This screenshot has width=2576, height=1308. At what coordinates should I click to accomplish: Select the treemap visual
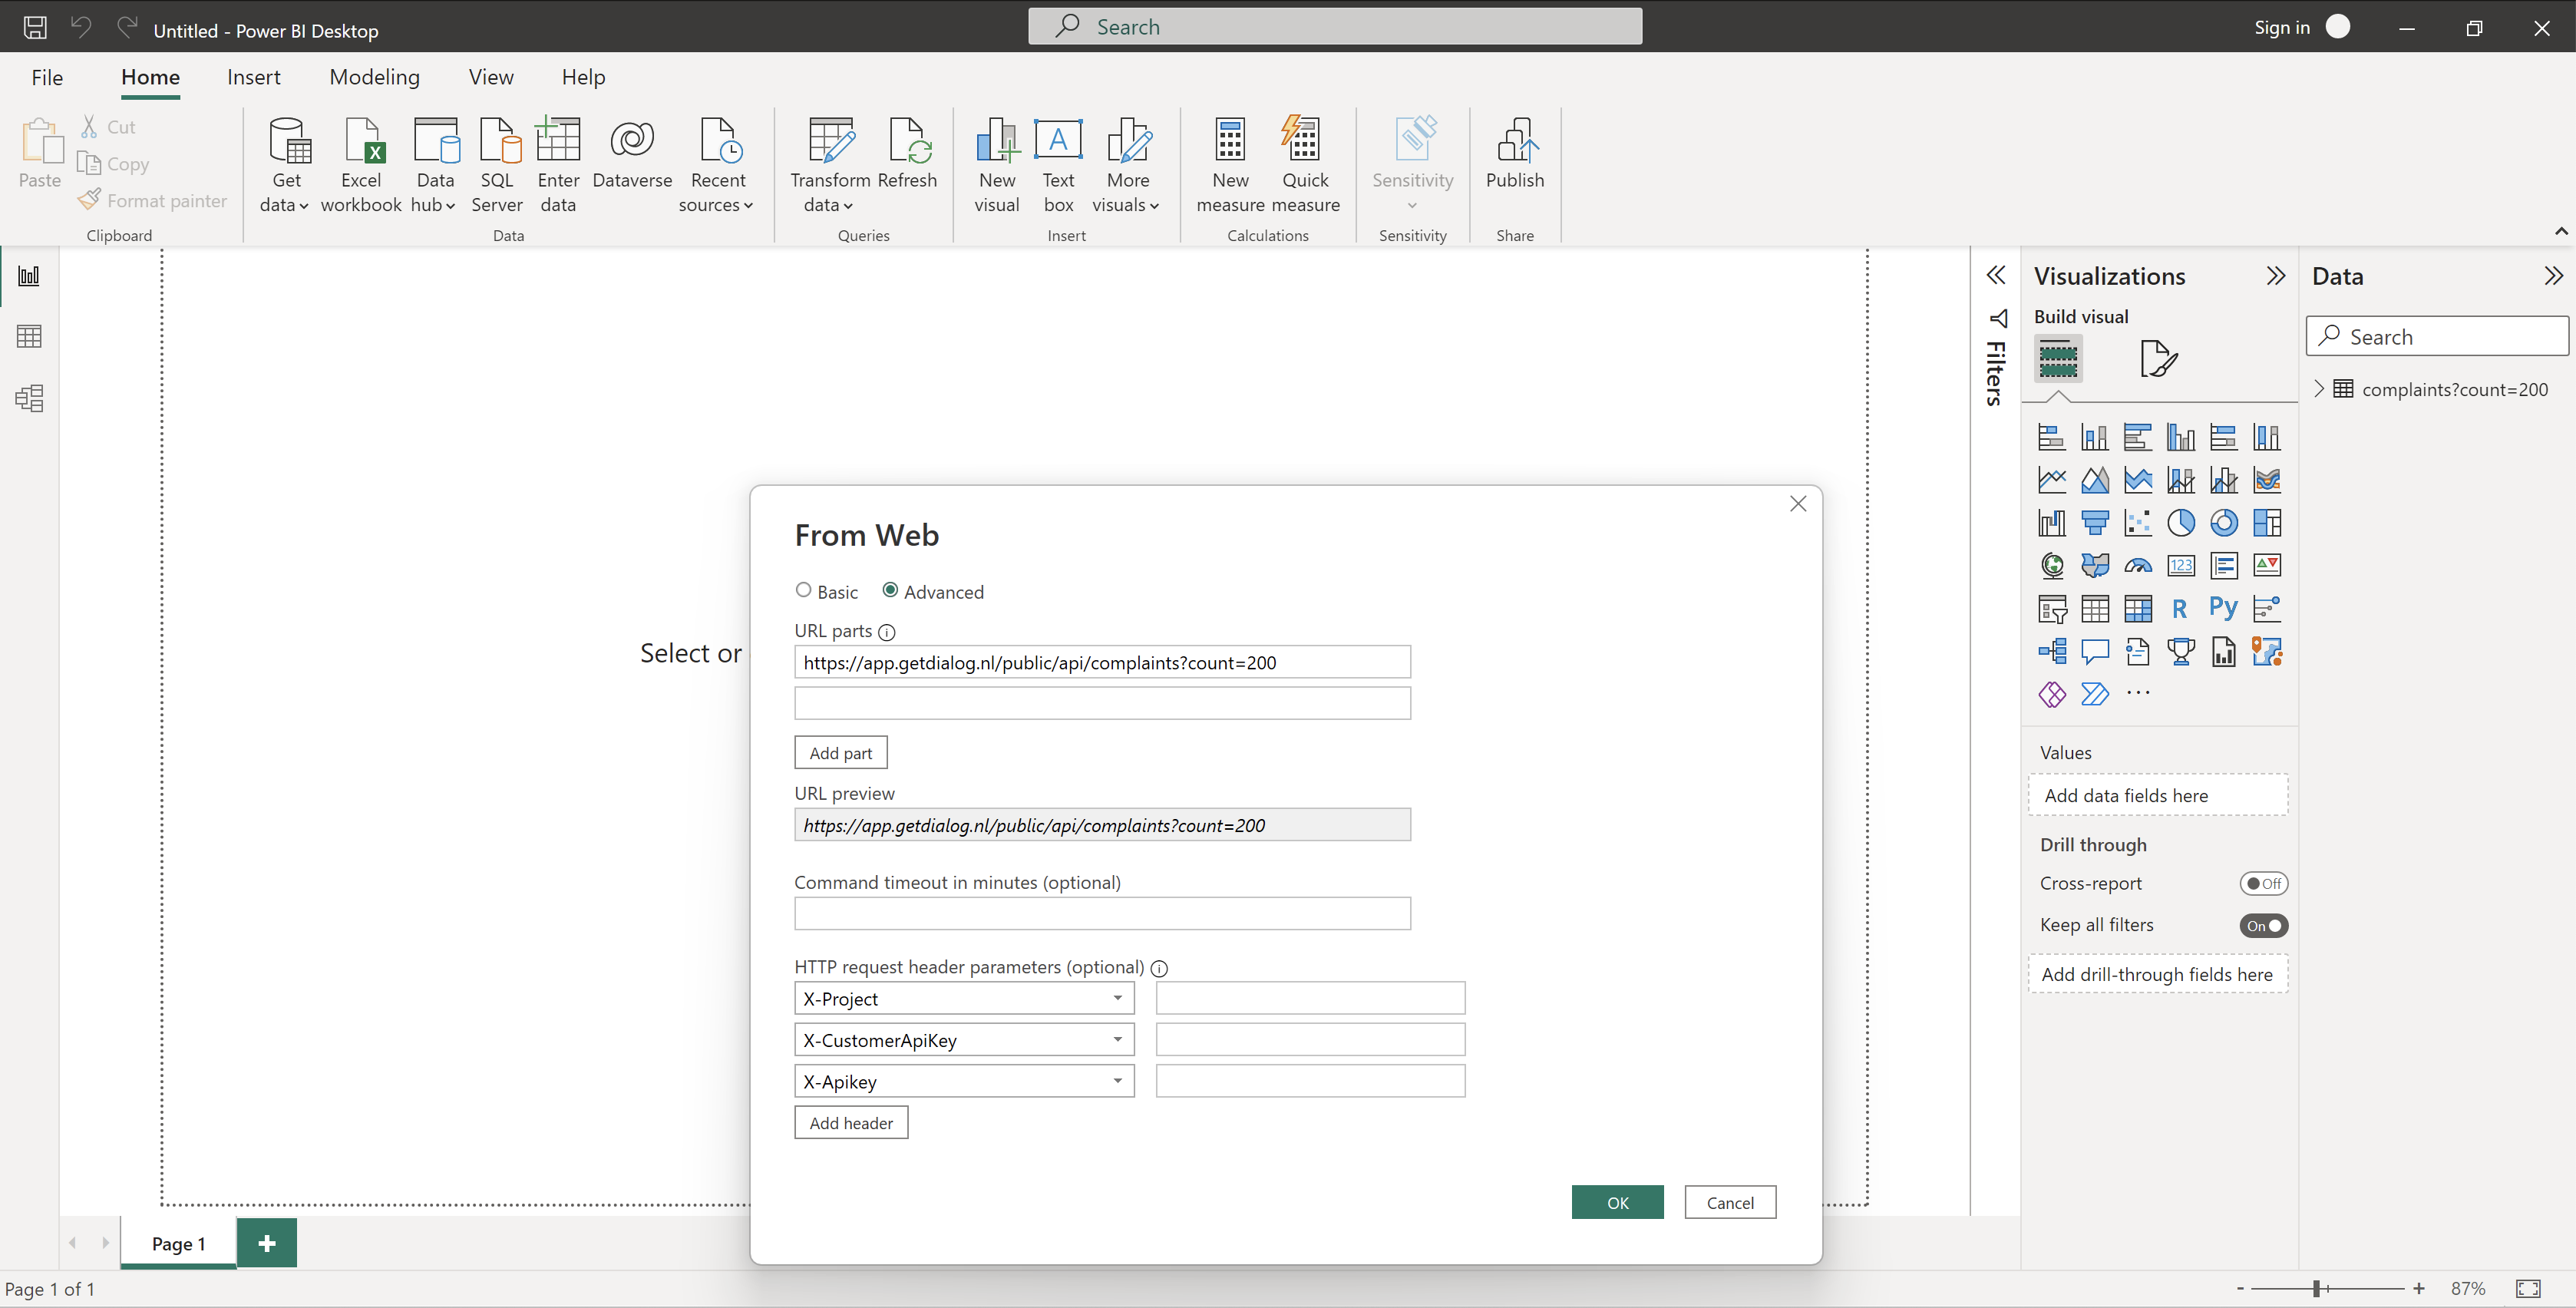[2267, 523]
